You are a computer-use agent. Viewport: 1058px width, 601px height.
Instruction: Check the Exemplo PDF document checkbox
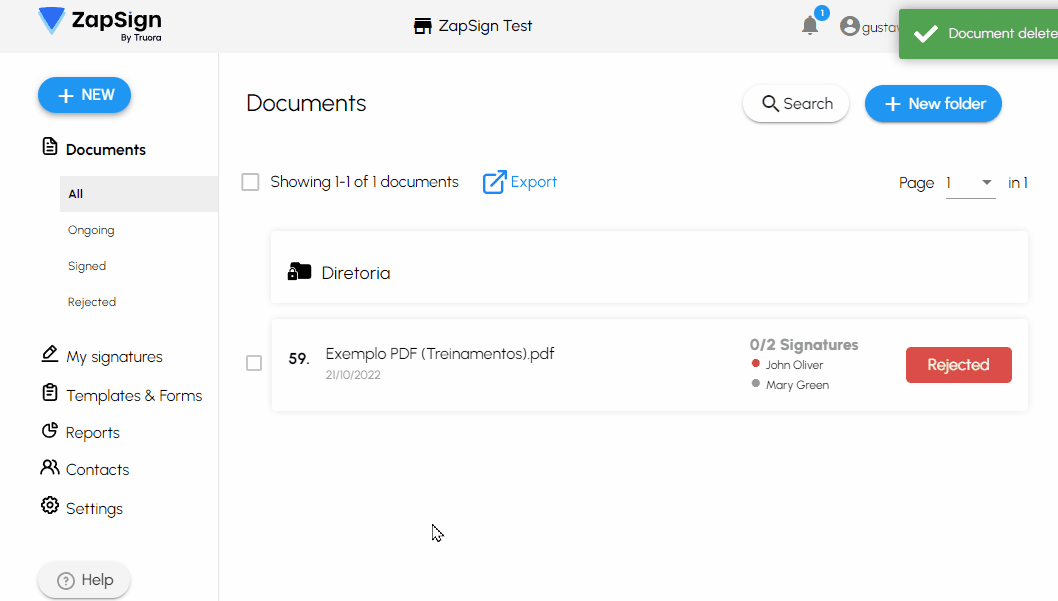(x=253, y=363)
